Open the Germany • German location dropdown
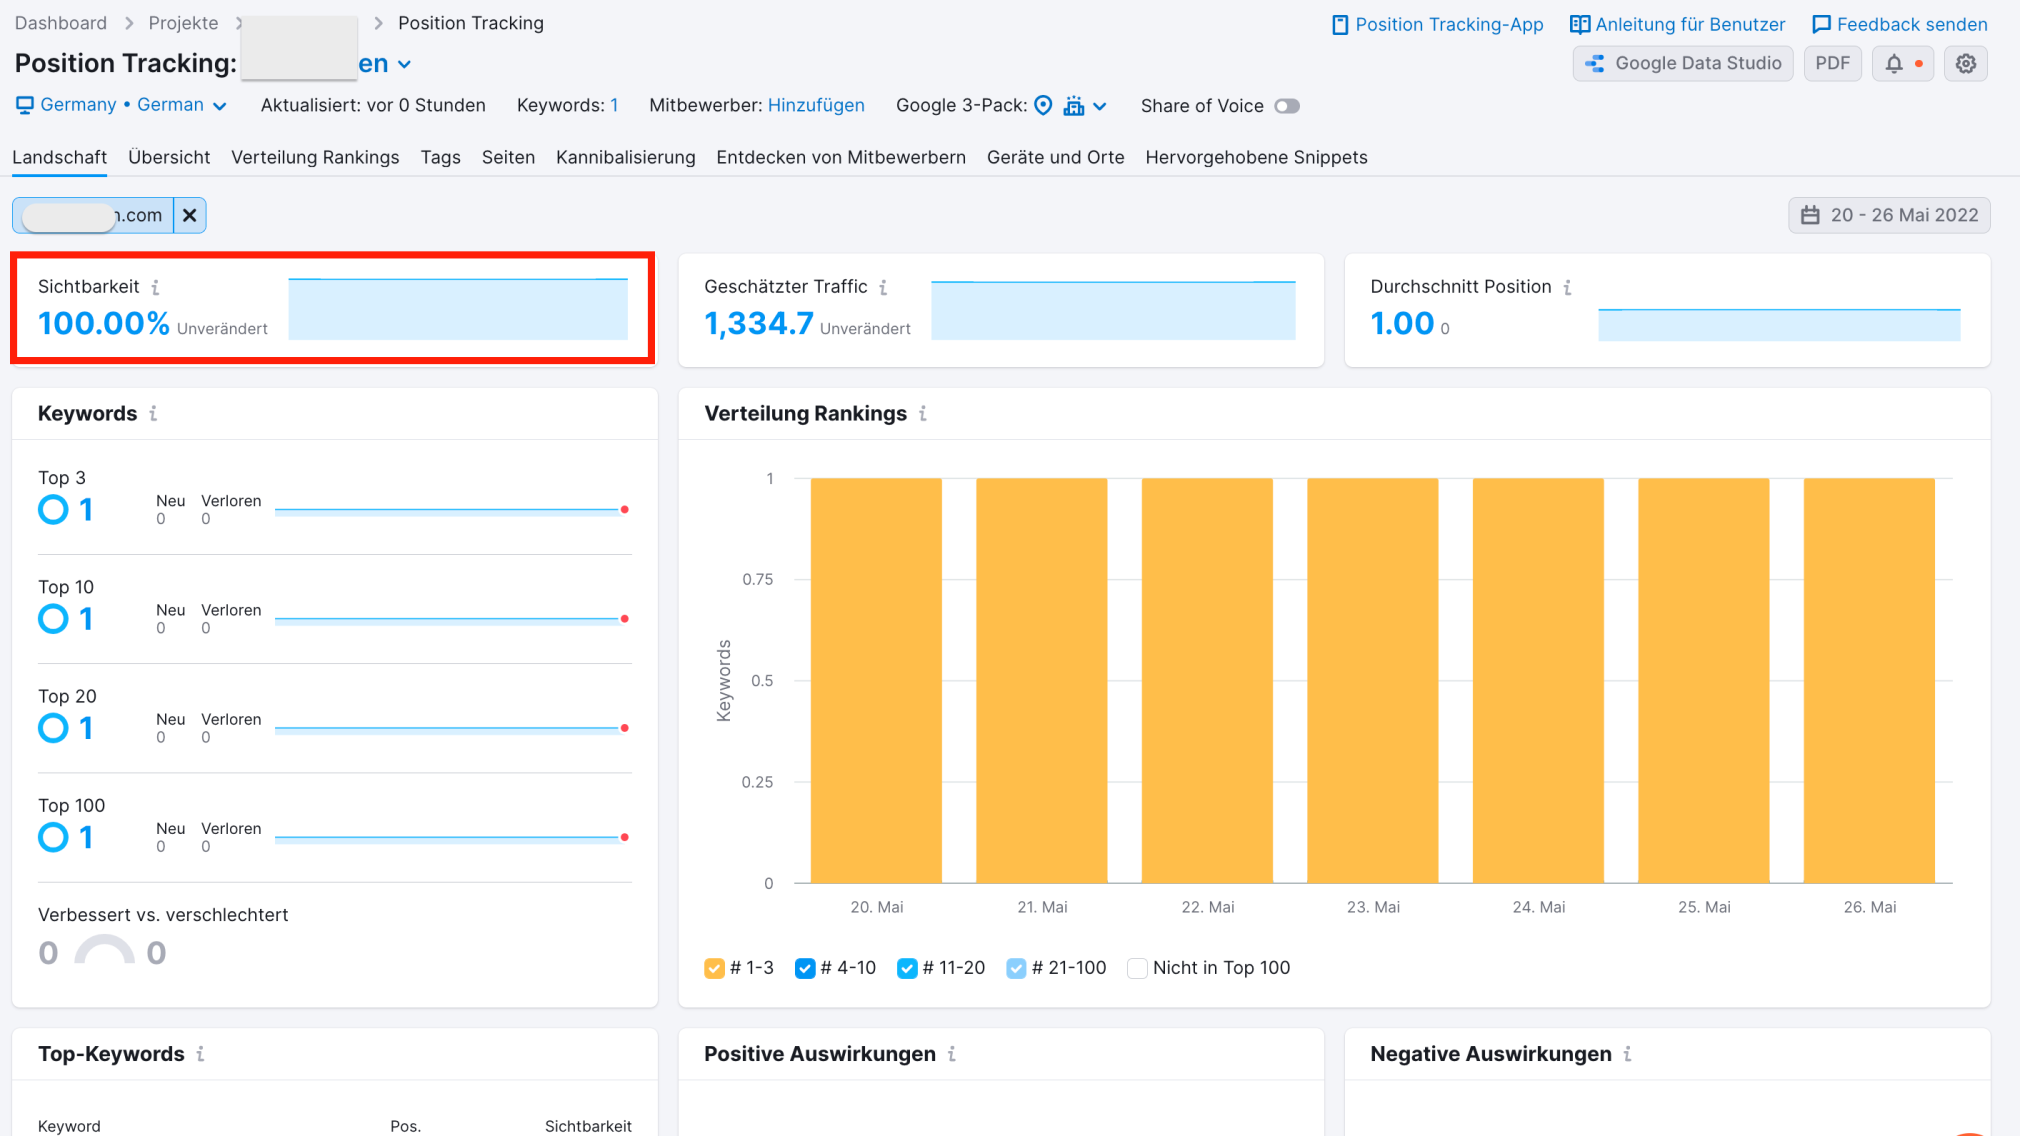The image size is (2020, 1136). click(121, 105)
